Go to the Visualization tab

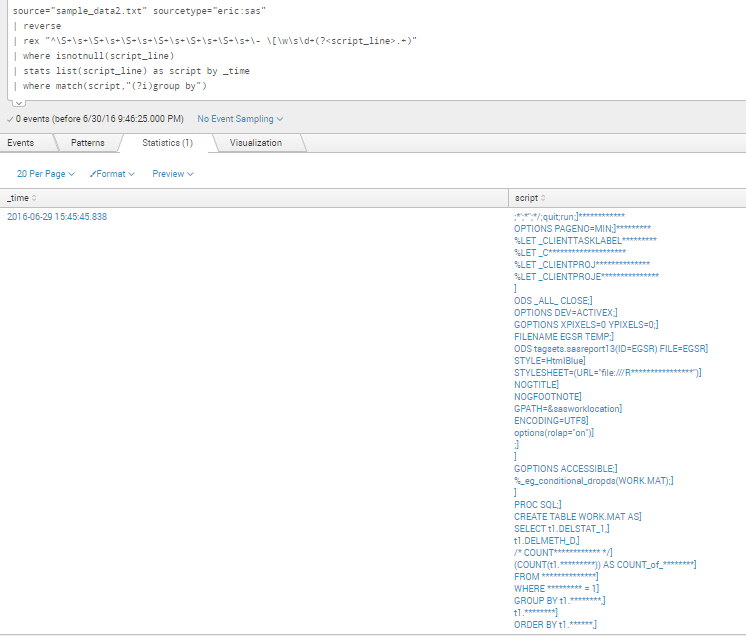(255, 143)
